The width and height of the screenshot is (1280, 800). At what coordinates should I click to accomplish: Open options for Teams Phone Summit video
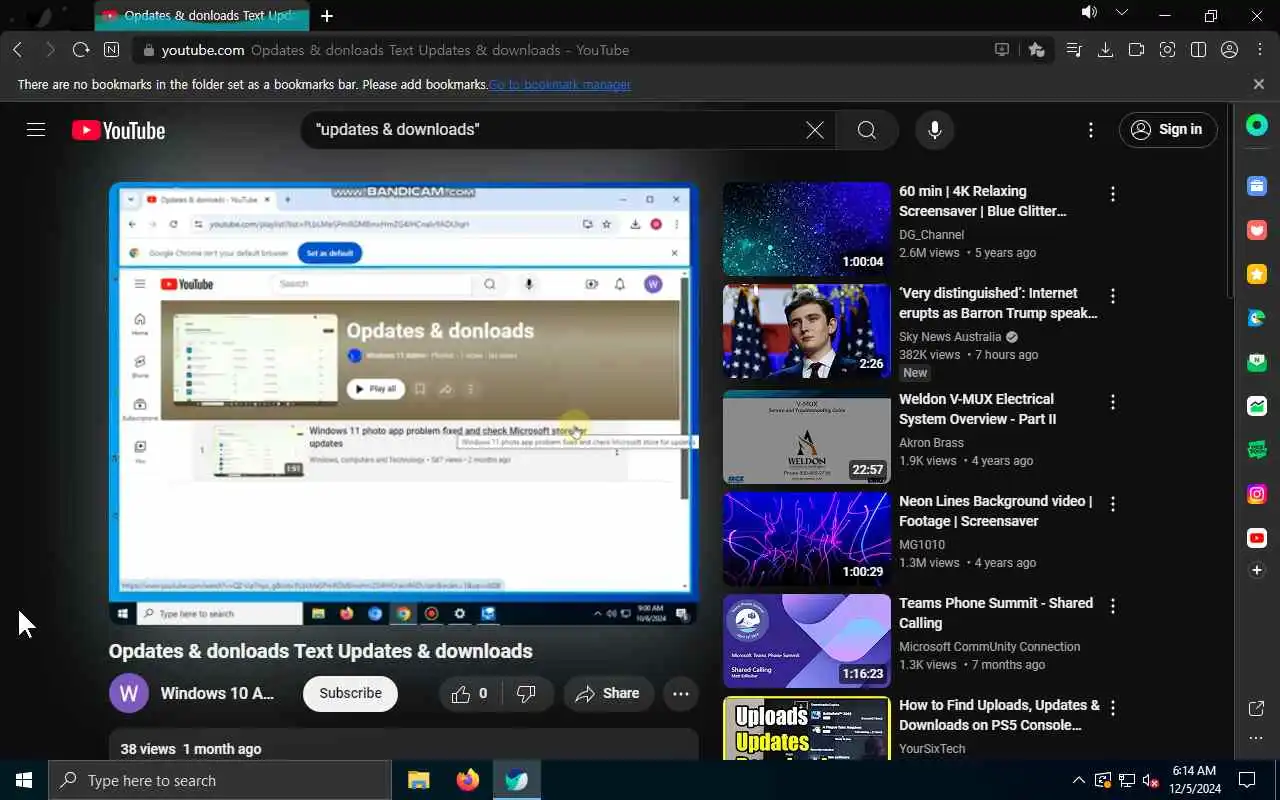tap(1113, 606)
